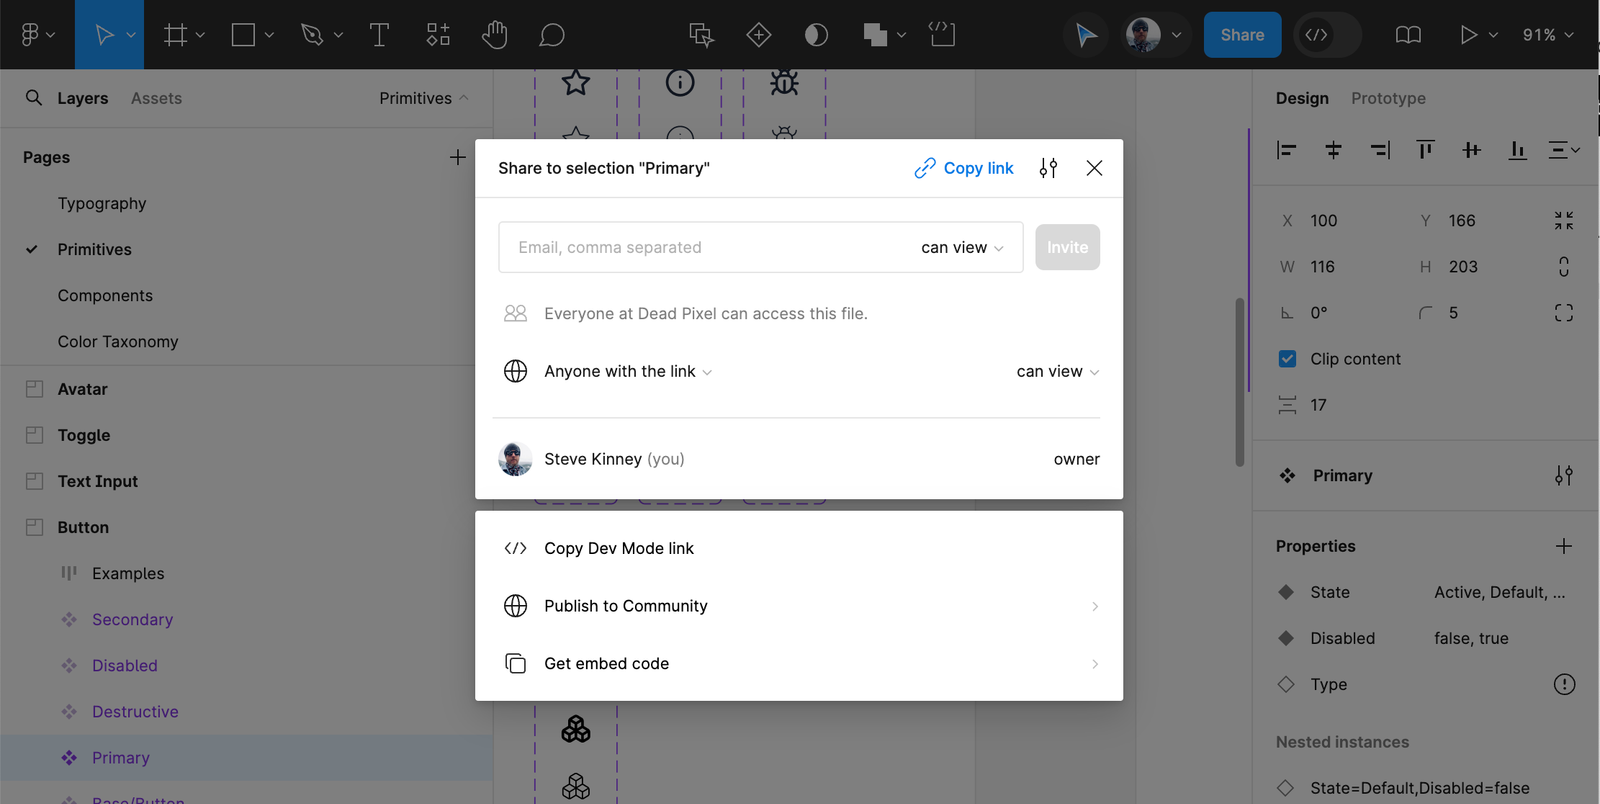
Task: Select the Hand tool
Action: pos(494,35)
